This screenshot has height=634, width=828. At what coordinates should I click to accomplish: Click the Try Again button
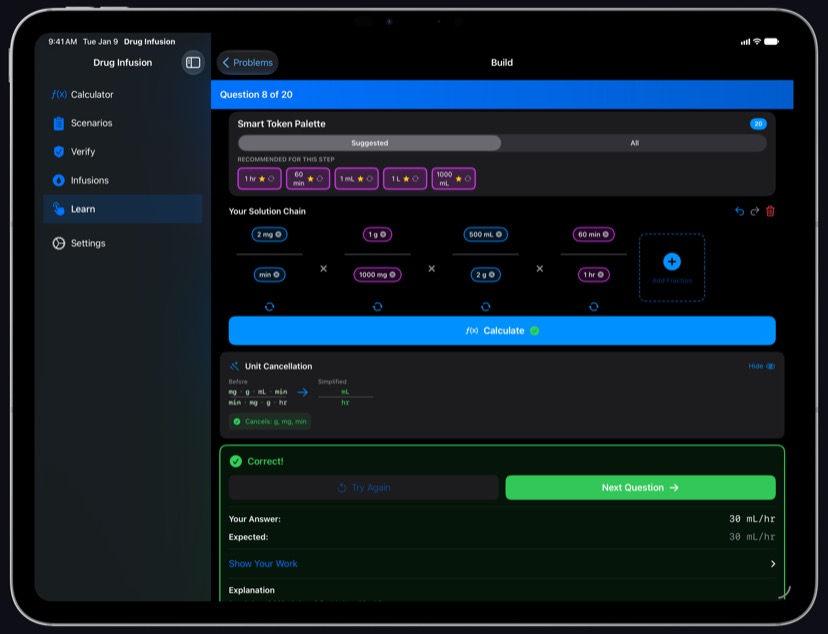(364, 488)
